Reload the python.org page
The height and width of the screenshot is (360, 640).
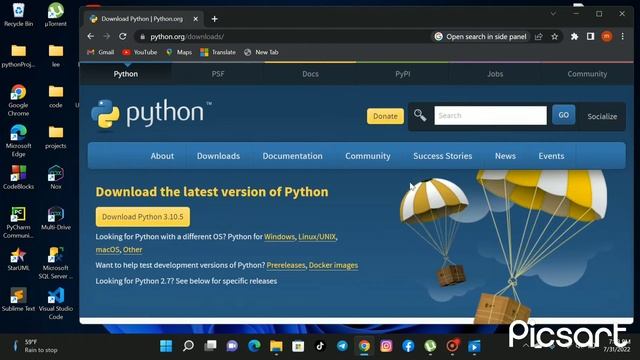(122, 36)
